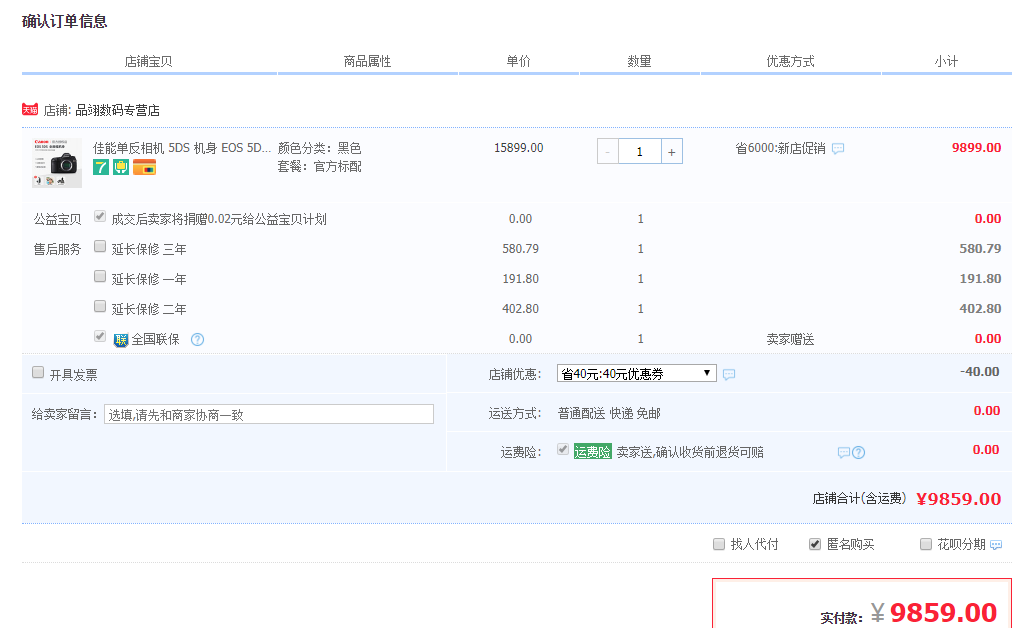1027x628 pixels.
Task: Click the -40.00 discount amount
Action: (980, 372)
